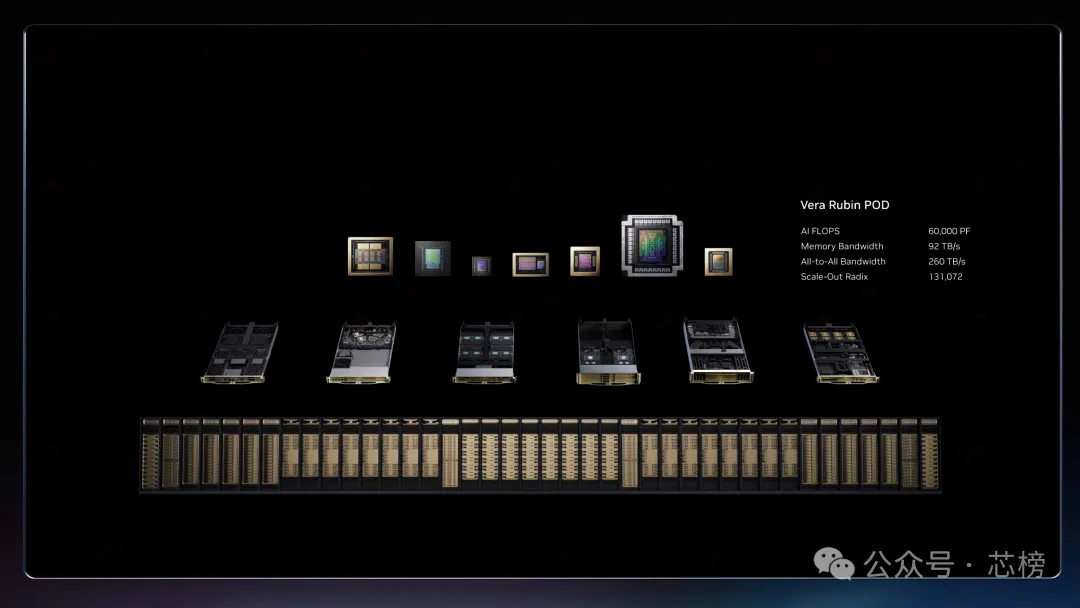Select the smallest purple chip image
Image resolution: width=1080 pixels, height=608 pixels.
pyautogui.click(x=481, y=266)
